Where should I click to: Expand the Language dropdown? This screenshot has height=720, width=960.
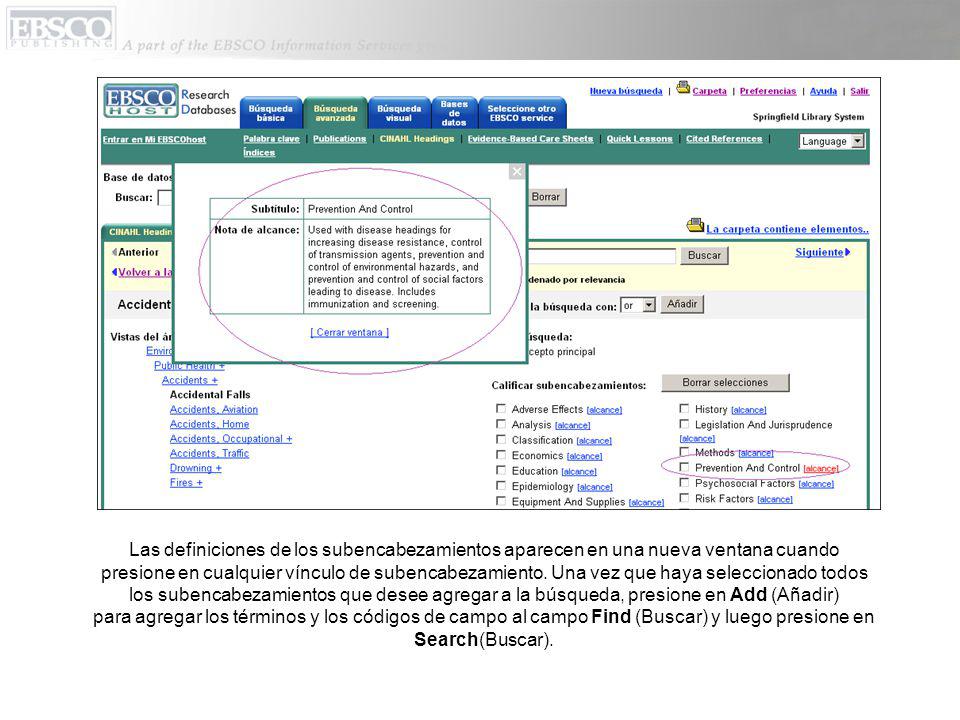coord(831,141)
